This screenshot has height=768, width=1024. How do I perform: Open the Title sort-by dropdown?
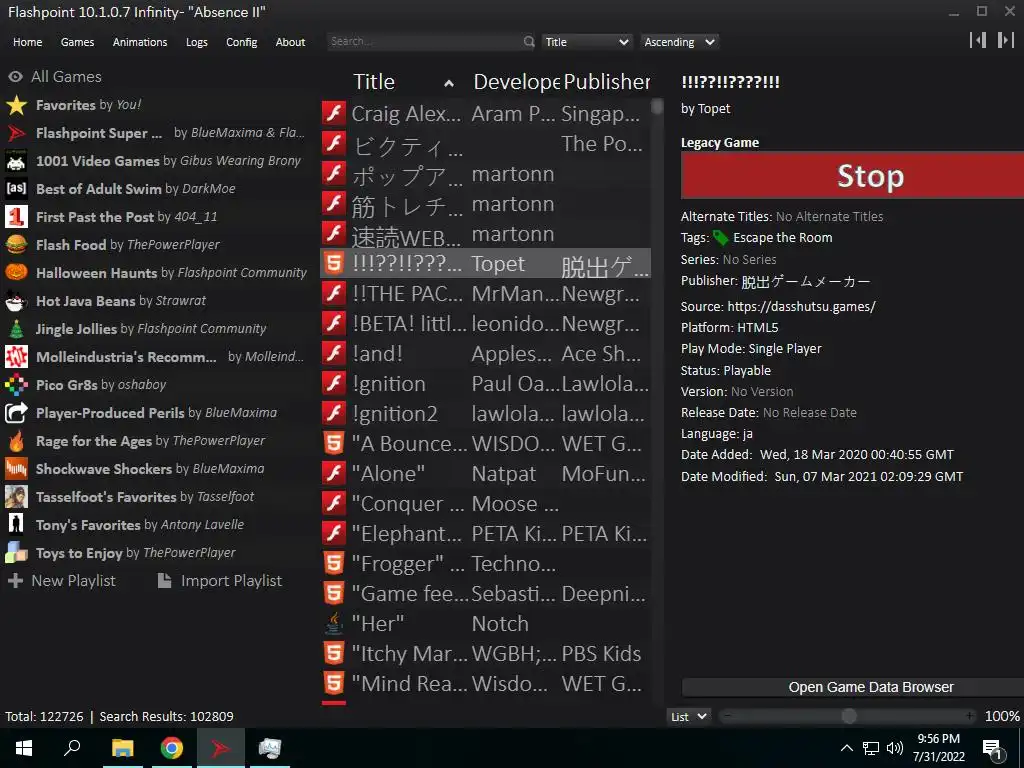586,42
